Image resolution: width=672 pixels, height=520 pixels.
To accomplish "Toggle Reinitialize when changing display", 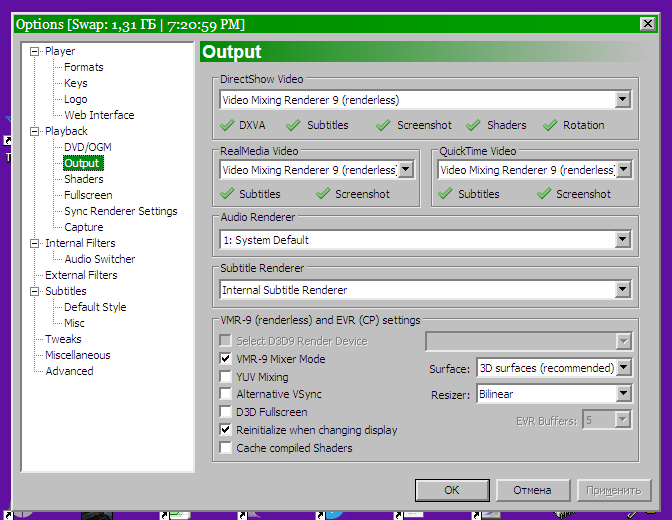I will tap(225, 430).
